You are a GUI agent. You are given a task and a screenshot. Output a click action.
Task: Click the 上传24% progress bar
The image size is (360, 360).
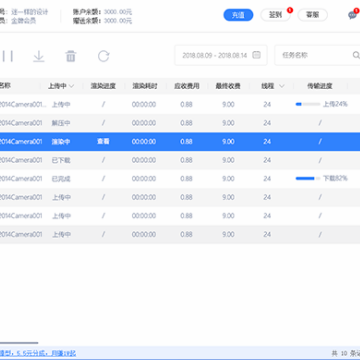pos(308,104)
